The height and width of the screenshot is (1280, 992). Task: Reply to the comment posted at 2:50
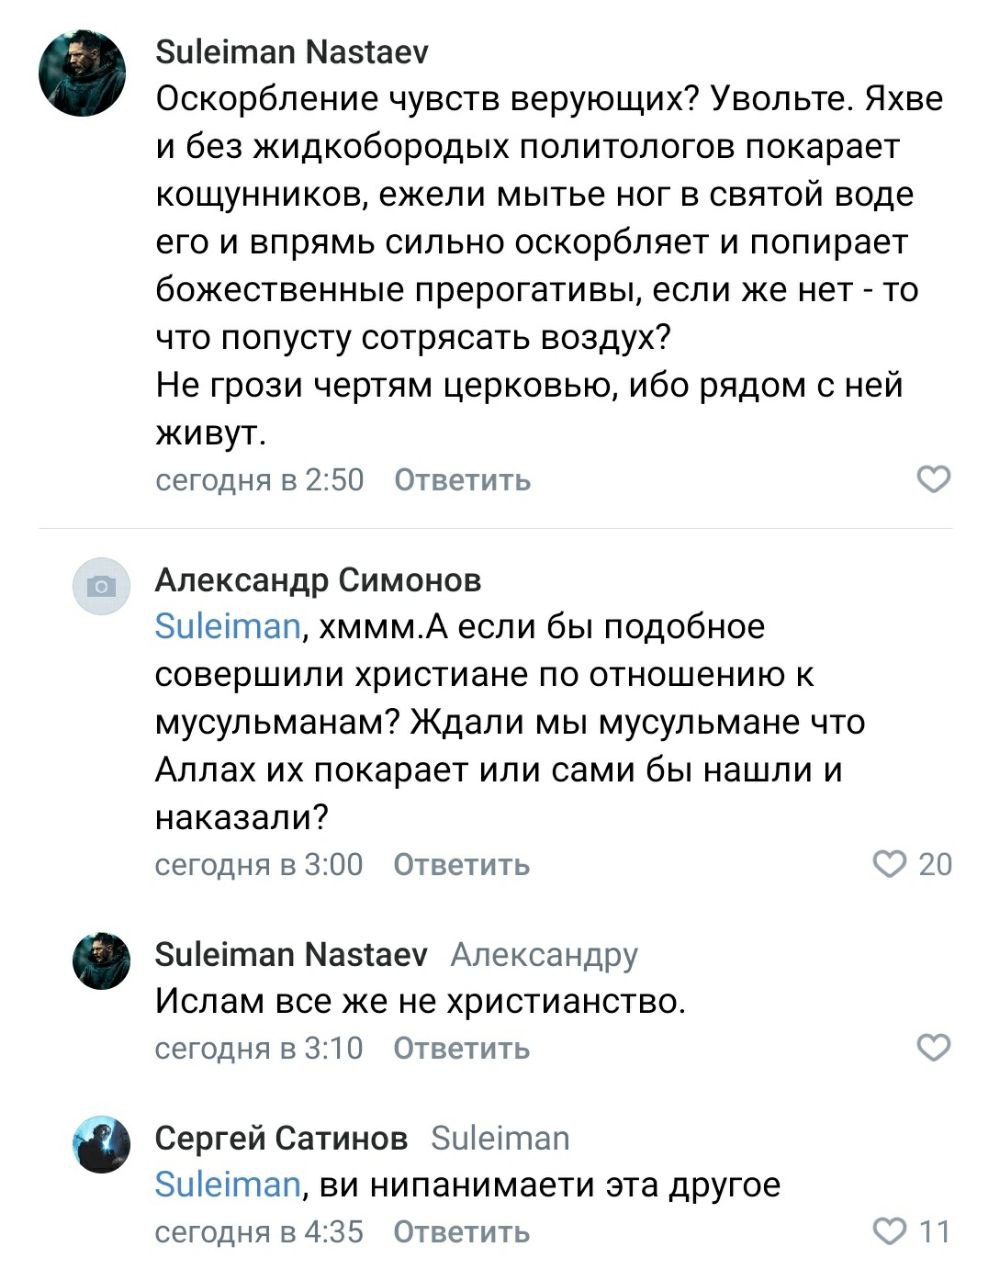click(462, 481)
